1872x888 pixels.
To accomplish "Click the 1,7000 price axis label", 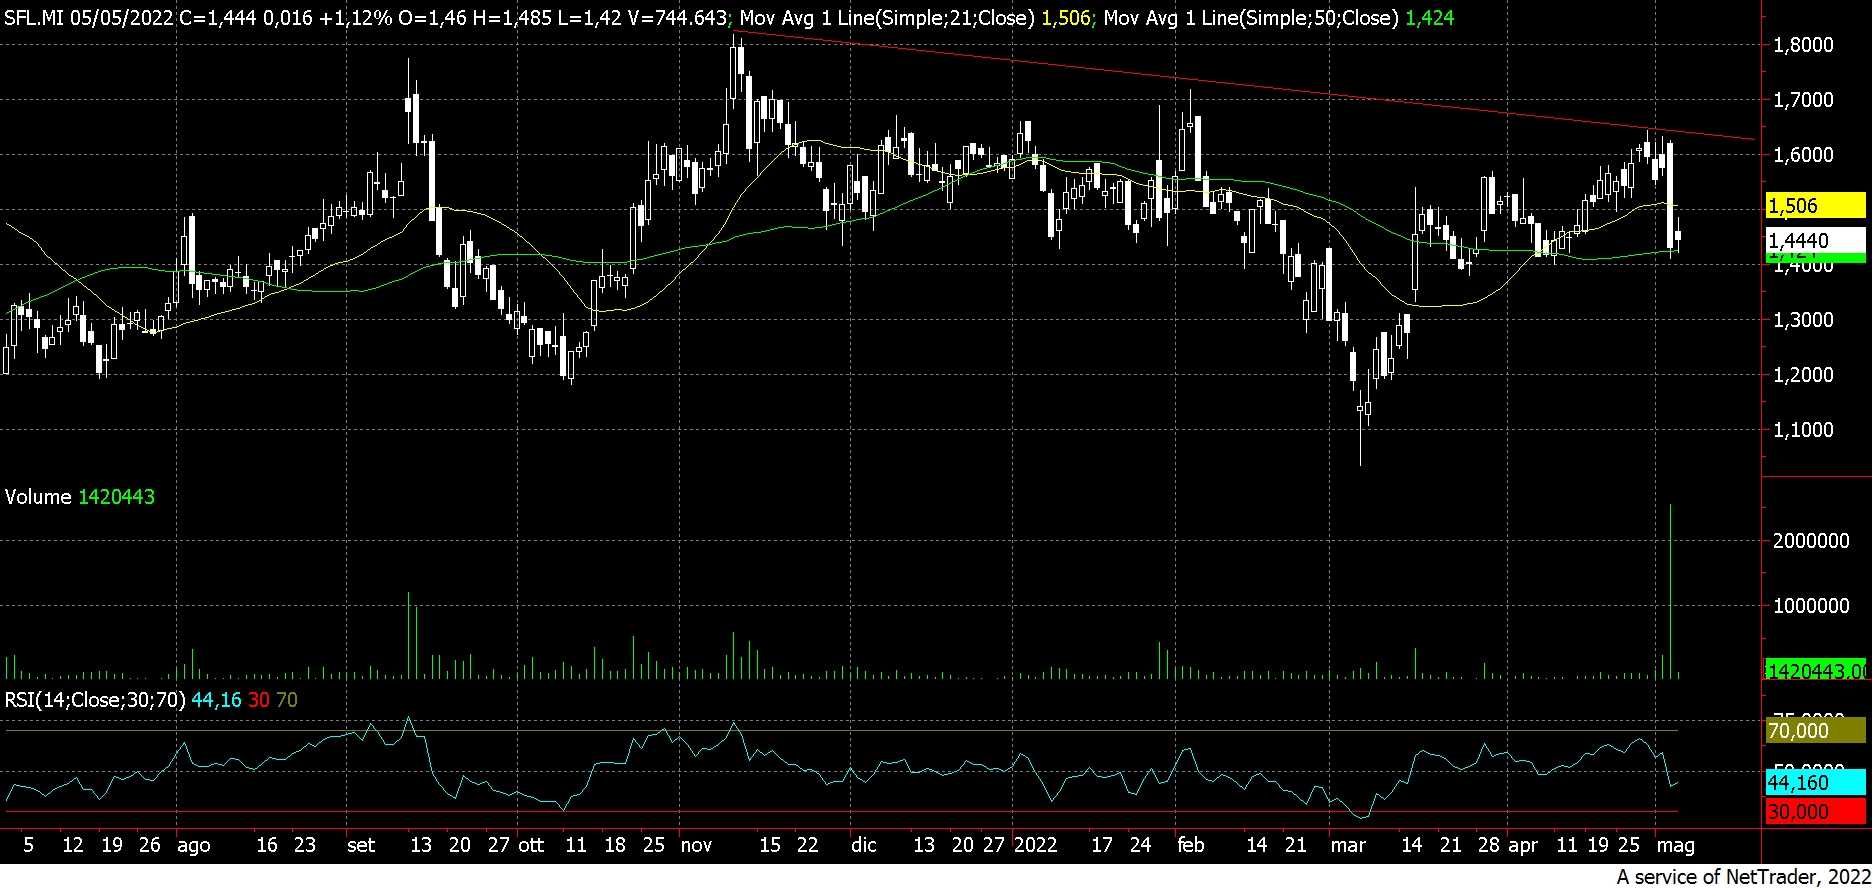I will [x=1803, y=100].
